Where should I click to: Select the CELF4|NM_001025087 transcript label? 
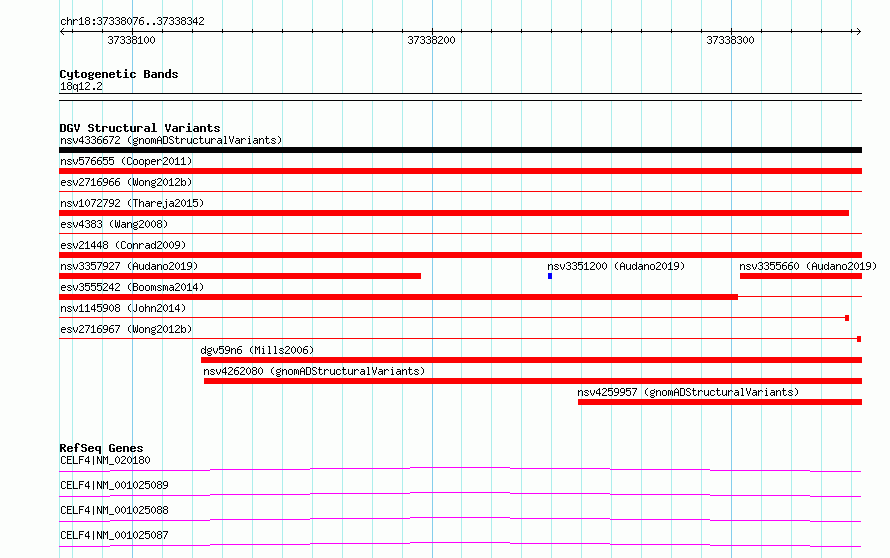(114, 535)
